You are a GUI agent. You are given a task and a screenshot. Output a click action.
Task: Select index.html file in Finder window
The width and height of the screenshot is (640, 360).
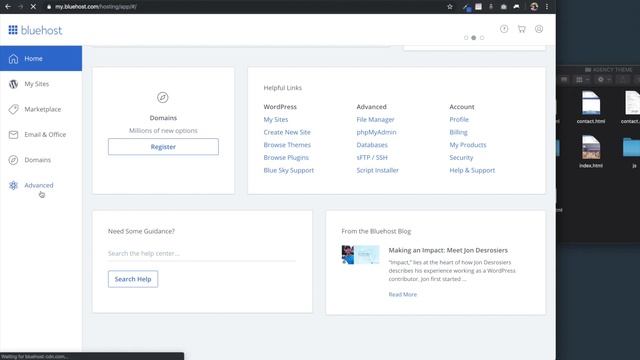[591, 152]
